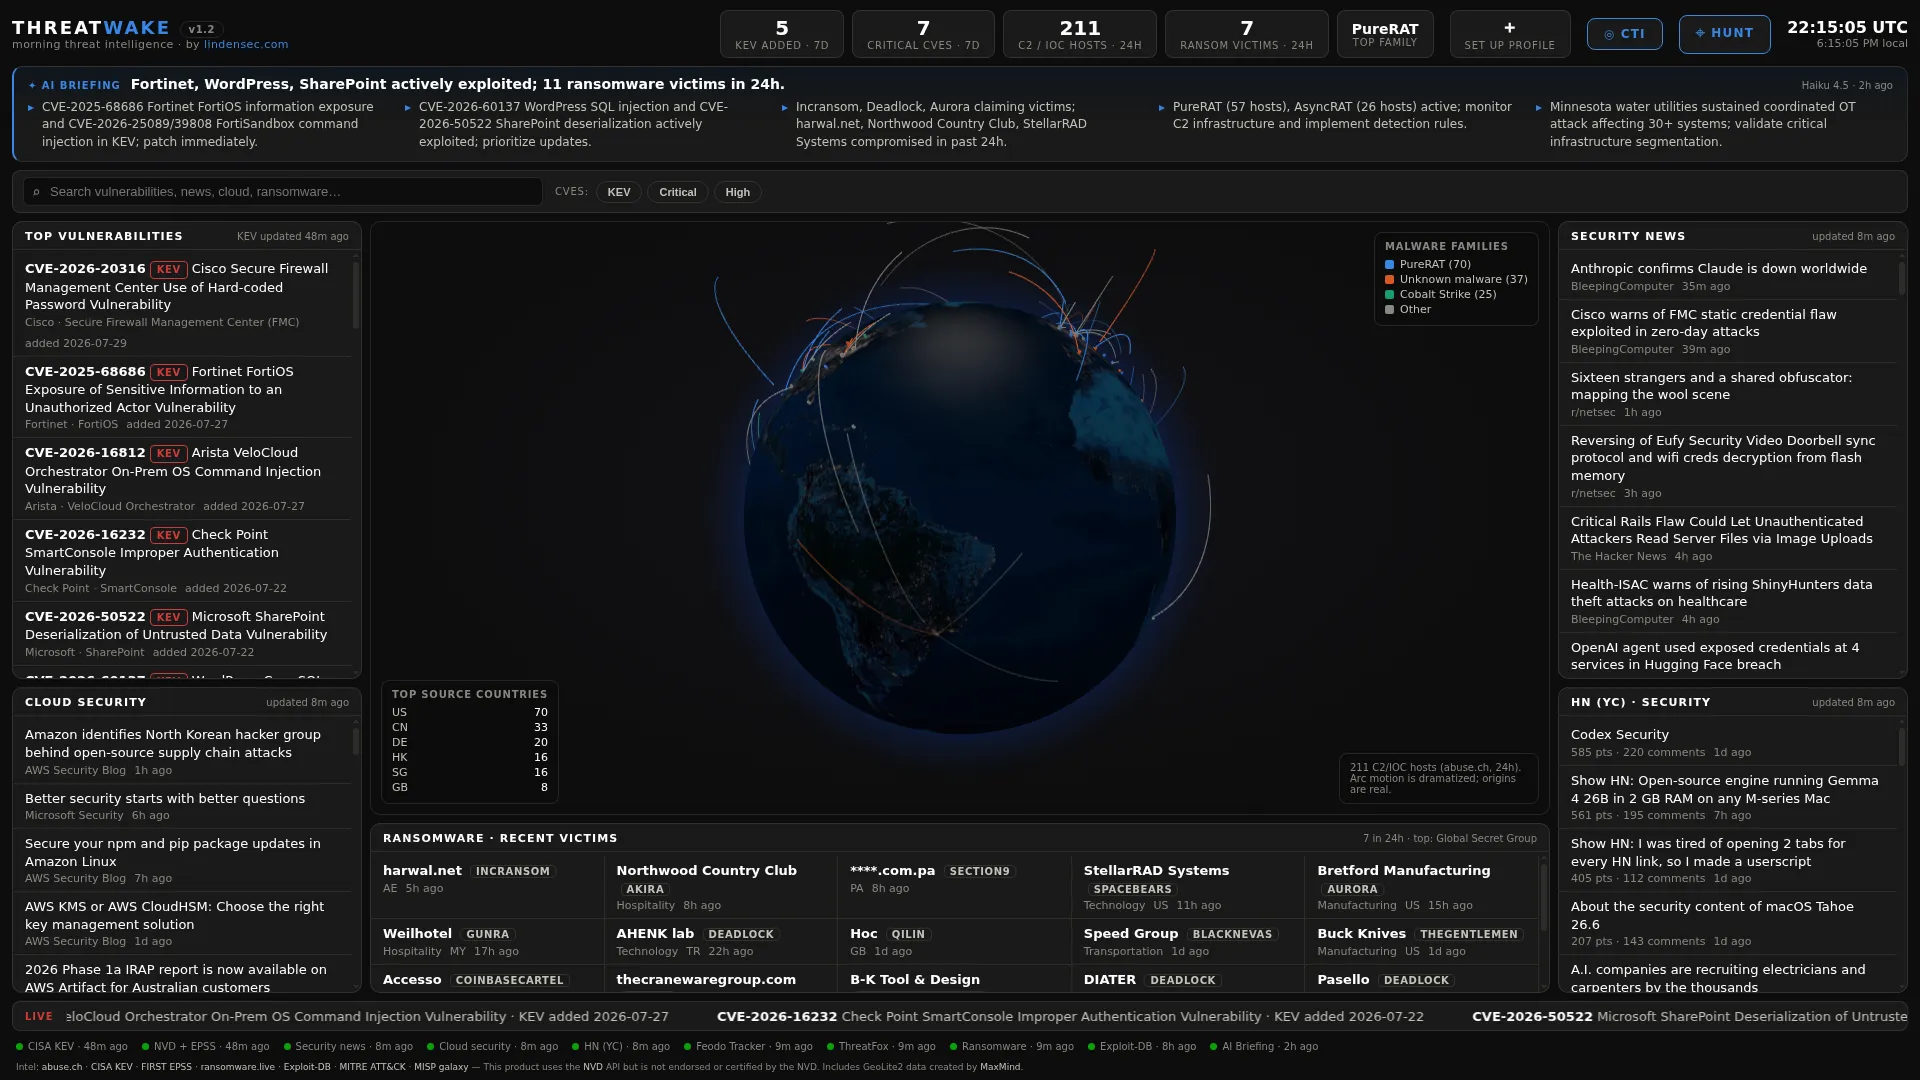This screenshot has width=1920, height=1080.
Task: Open the PureRAT Top Family card
Action: [1385, 34]
